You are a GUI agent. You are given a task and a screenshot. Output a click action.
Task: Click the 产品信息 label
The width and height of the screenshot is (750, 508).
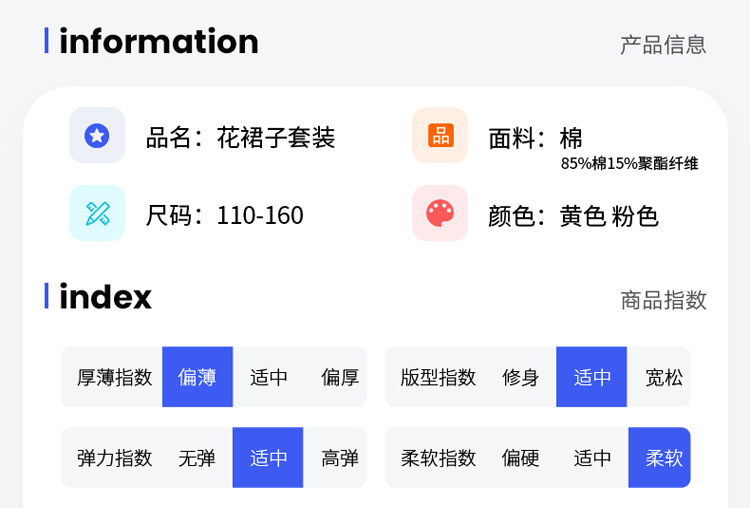663,44
